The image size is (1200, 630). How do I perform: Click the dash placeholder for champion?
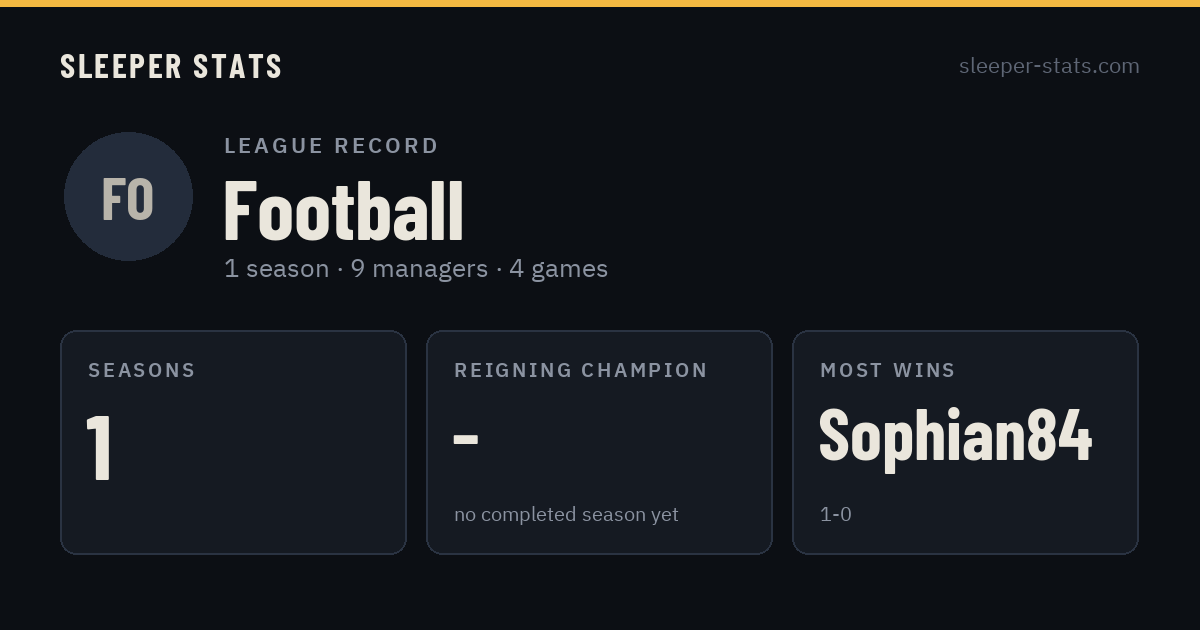tap(466, 438)
